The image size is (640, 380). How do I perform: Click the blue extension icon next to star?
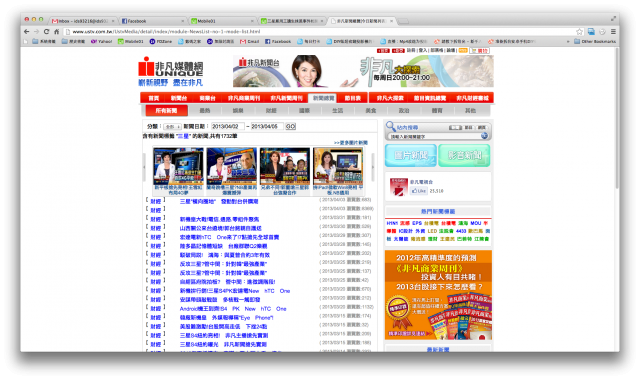pyautogui.click(x=591, y=31)
